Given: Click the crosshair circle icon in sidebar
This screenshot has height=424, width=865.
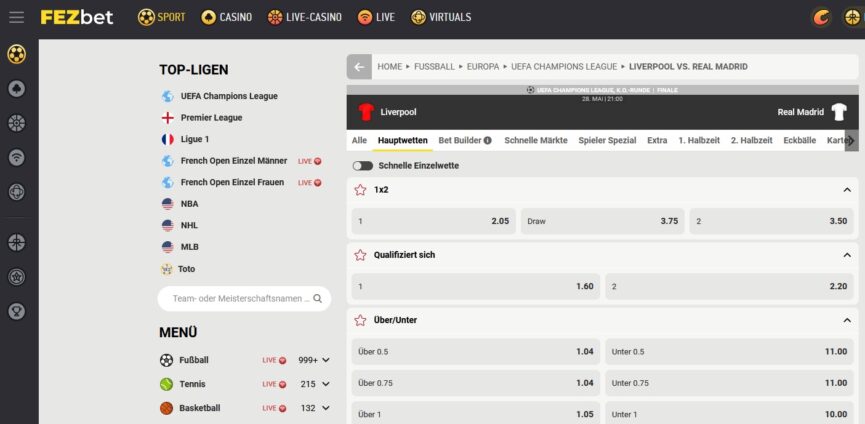Looking at the screenshot, I should [x=17, y=243].
